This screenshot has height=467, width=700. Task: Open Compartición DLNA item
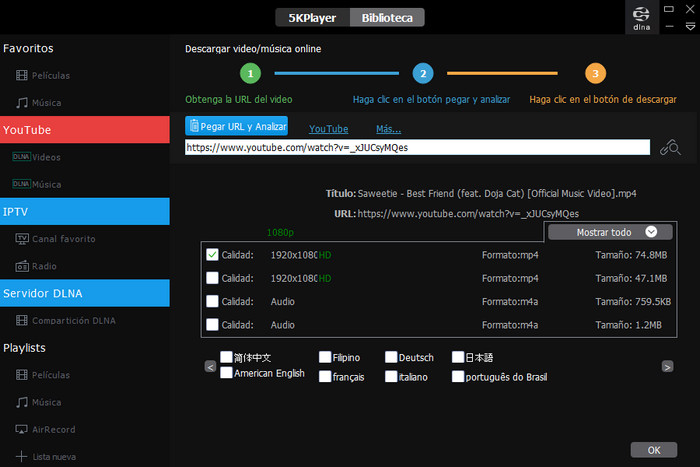[66, 321]
